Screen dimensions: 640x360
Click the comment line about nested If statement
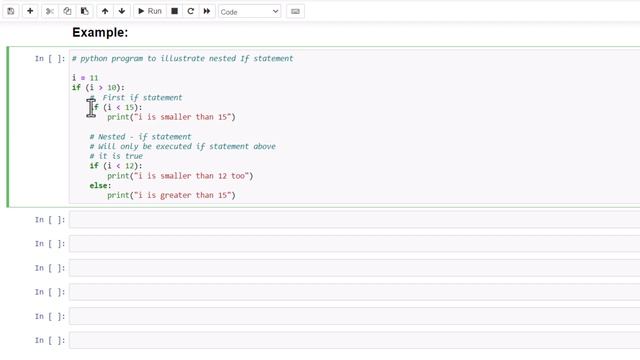click(x=182, y=58)
